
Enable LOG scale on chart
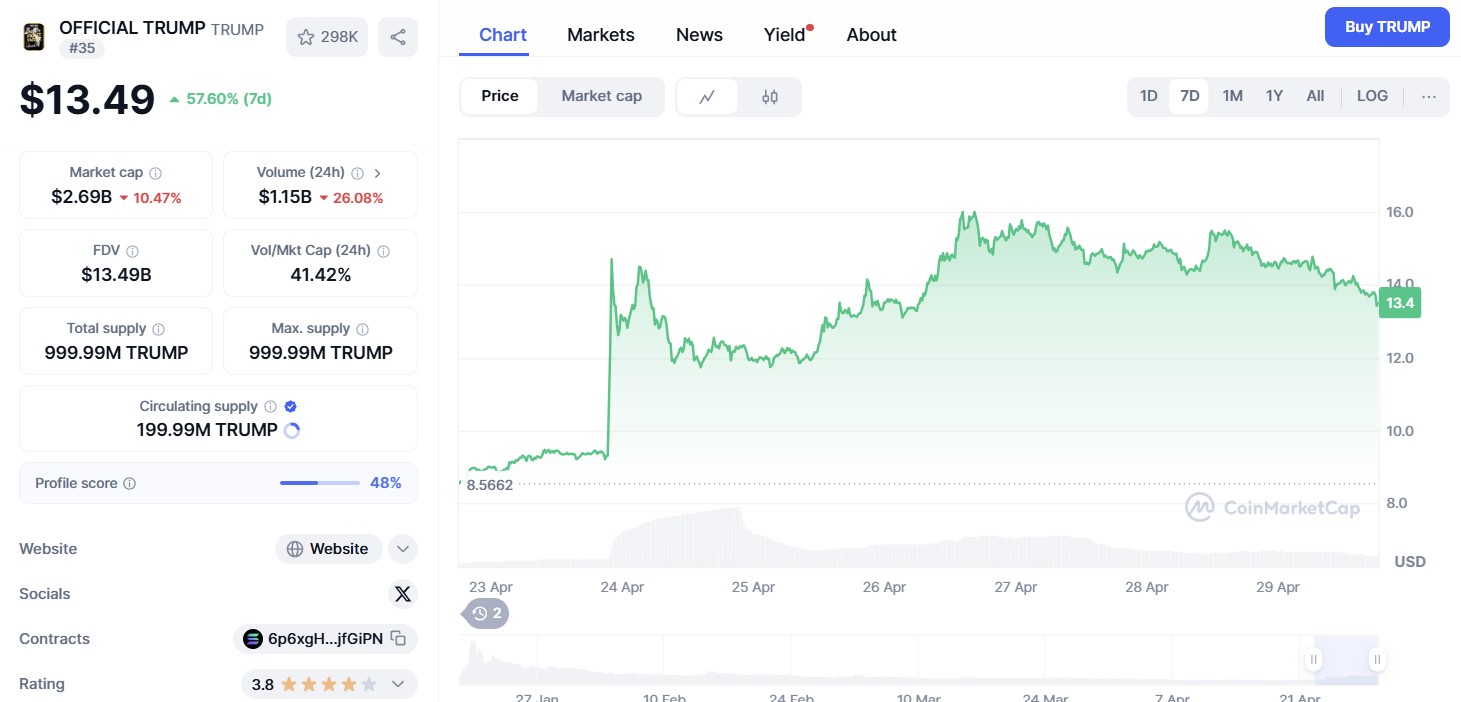[x=1372, y=96]
